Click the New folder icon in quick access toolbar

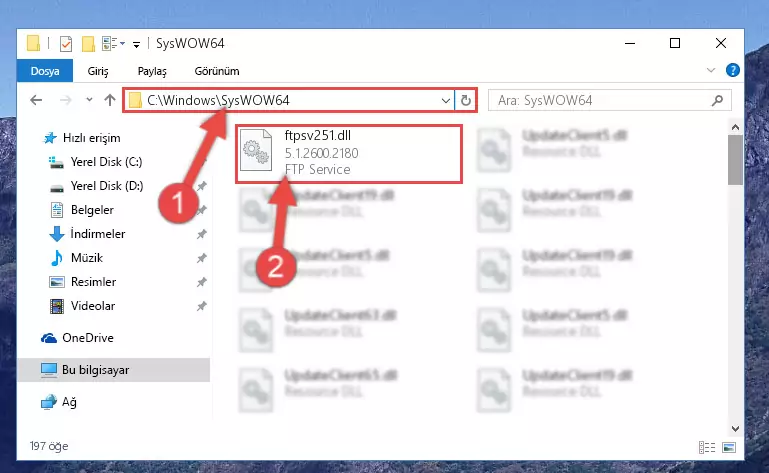[x=88, y=44]
